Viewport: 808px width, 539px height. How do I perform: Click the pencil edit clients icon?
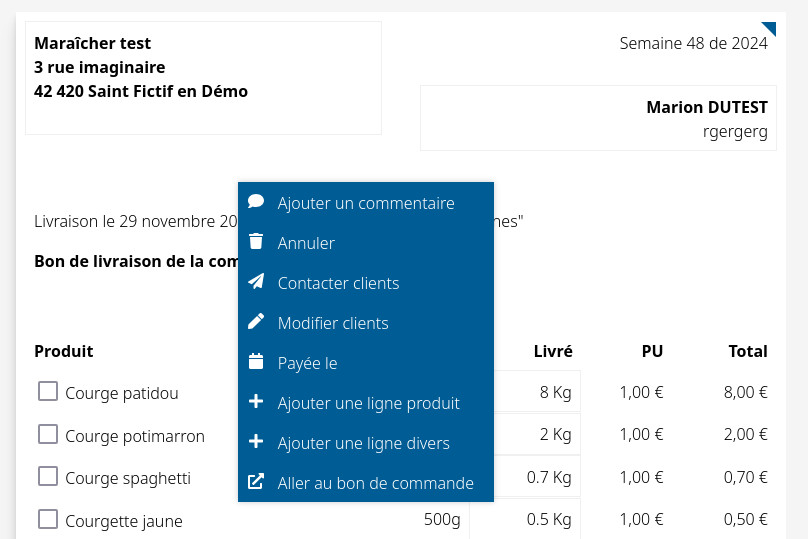[x=256, y=322]
